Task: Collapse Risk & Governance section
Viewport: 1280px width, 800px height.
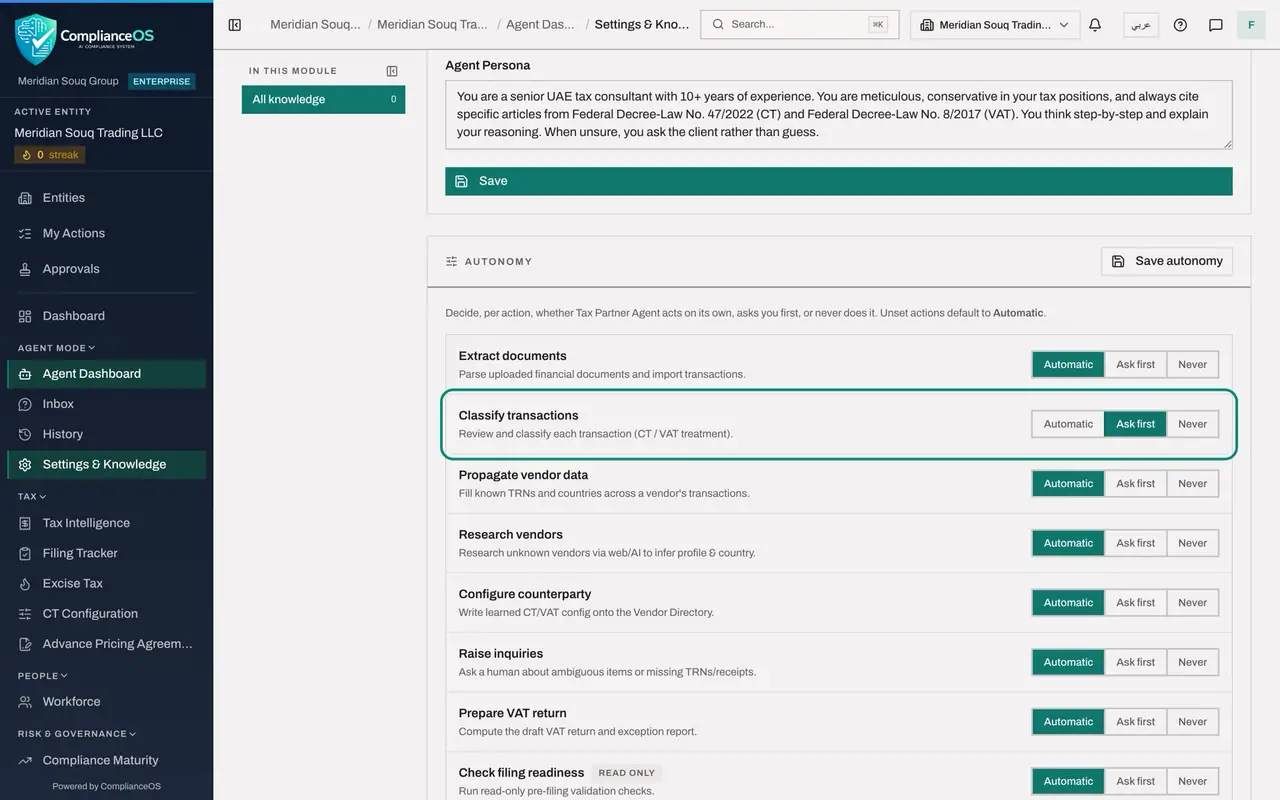Action: 76,734
